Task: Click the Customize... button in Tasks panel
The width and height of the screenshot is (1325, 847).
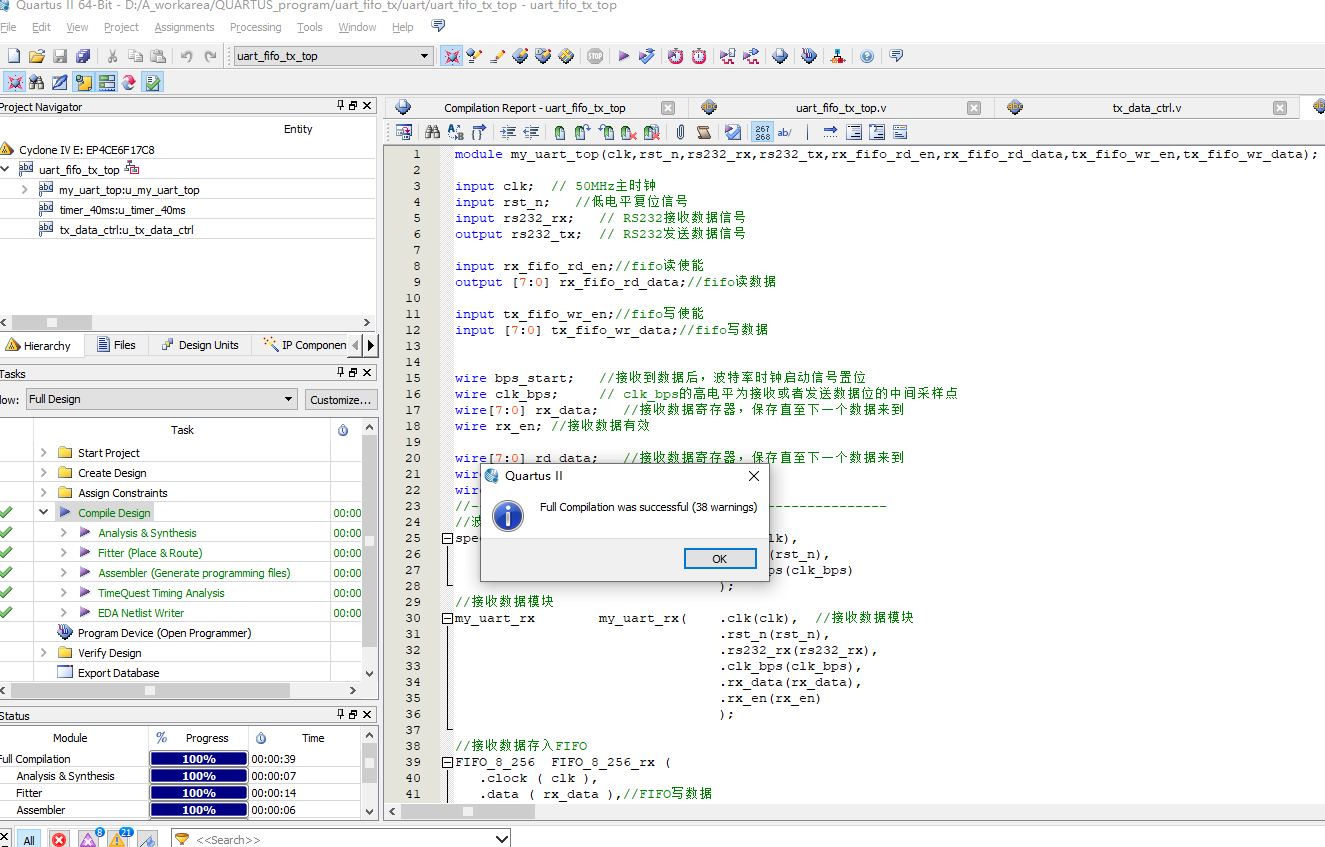Action: point(341,399)
